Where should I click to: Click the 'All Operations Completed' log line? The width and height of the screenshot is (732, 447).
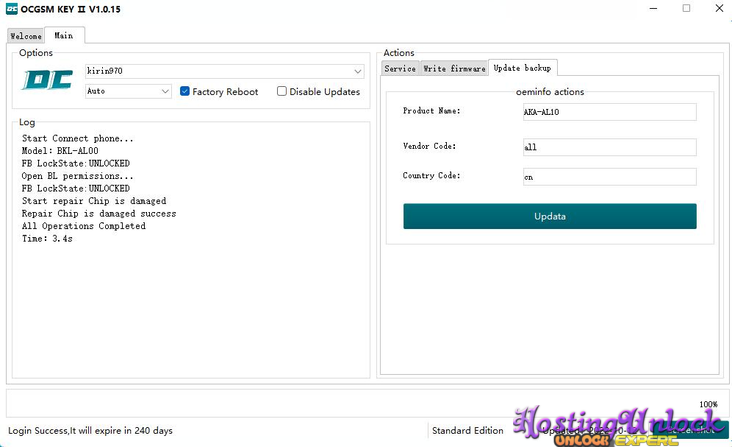84,226
